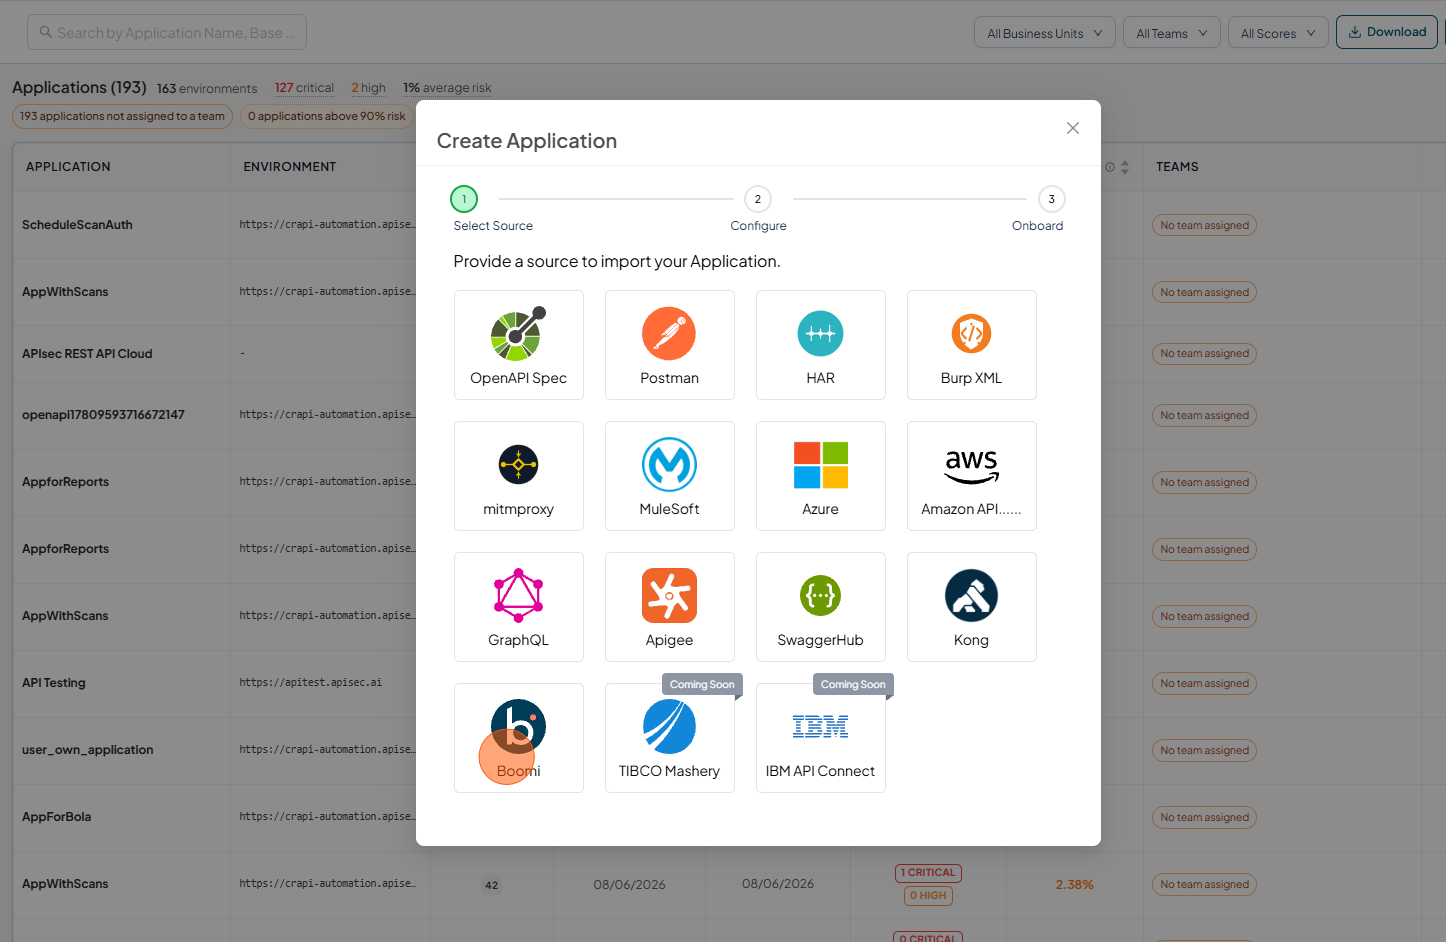Click No team assigned badge for API Testing
This screenshot has height=942, width=1446.
pyautogui.click(x=1204, y=684)
